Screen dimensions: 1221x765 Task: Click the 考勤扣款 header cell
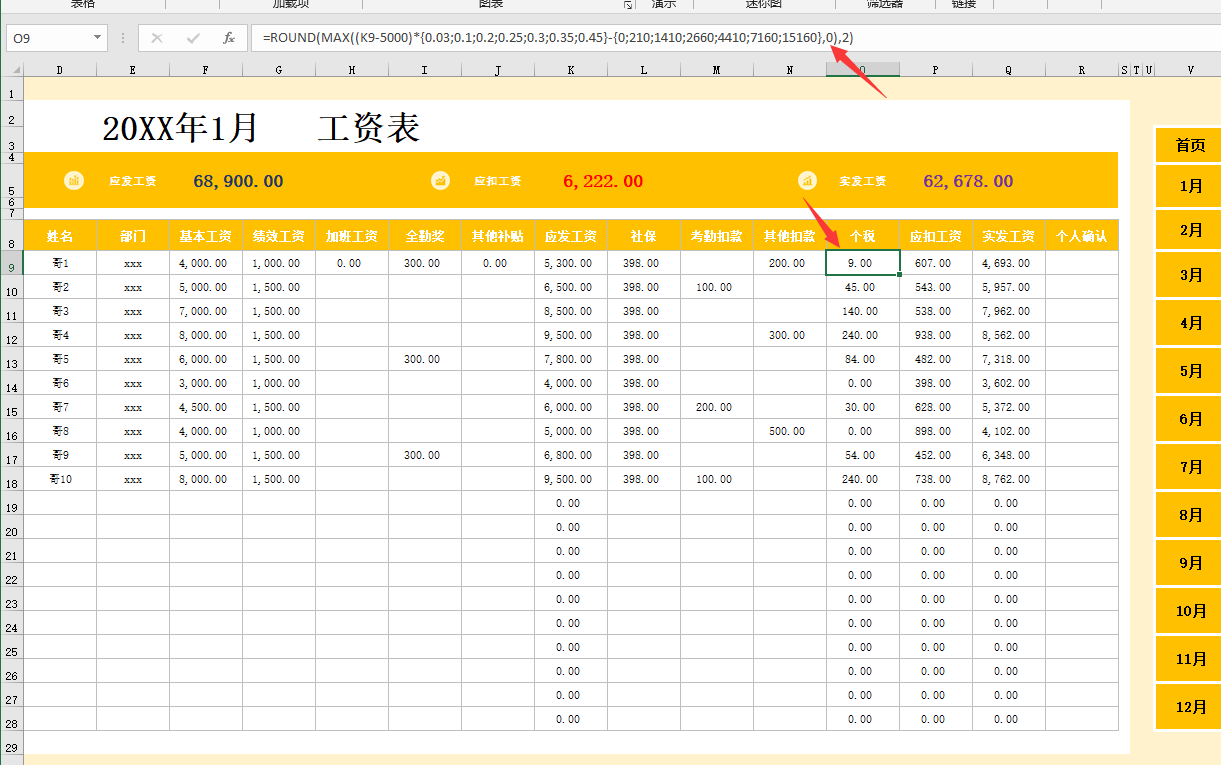pos(717,236)
